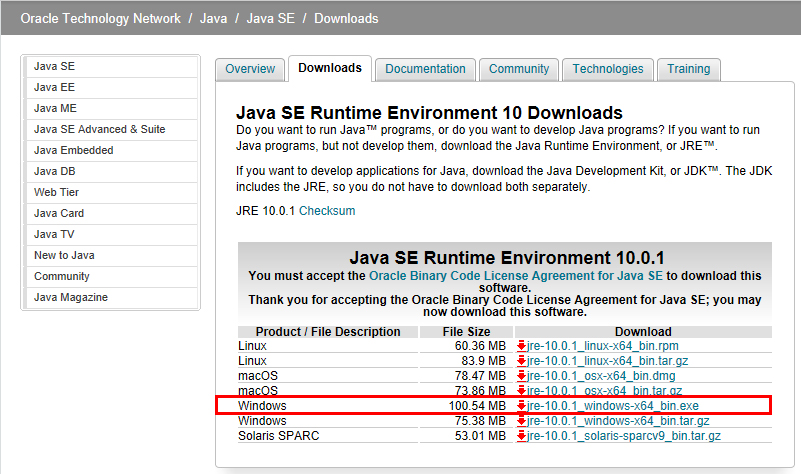Open Java Embedded in the sidebar

111,150
